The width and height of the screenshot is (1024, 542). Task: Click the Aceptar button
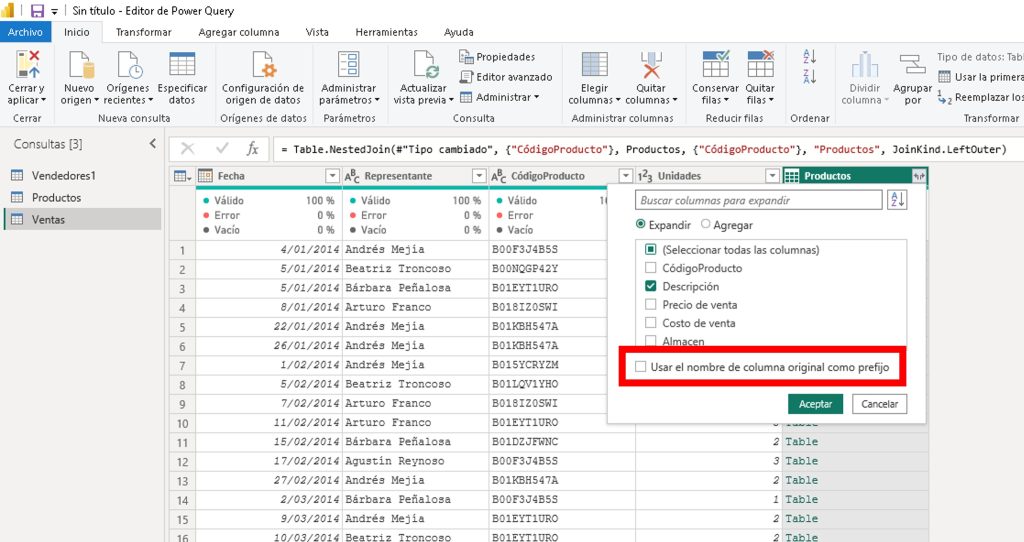(x=815, y=404)
